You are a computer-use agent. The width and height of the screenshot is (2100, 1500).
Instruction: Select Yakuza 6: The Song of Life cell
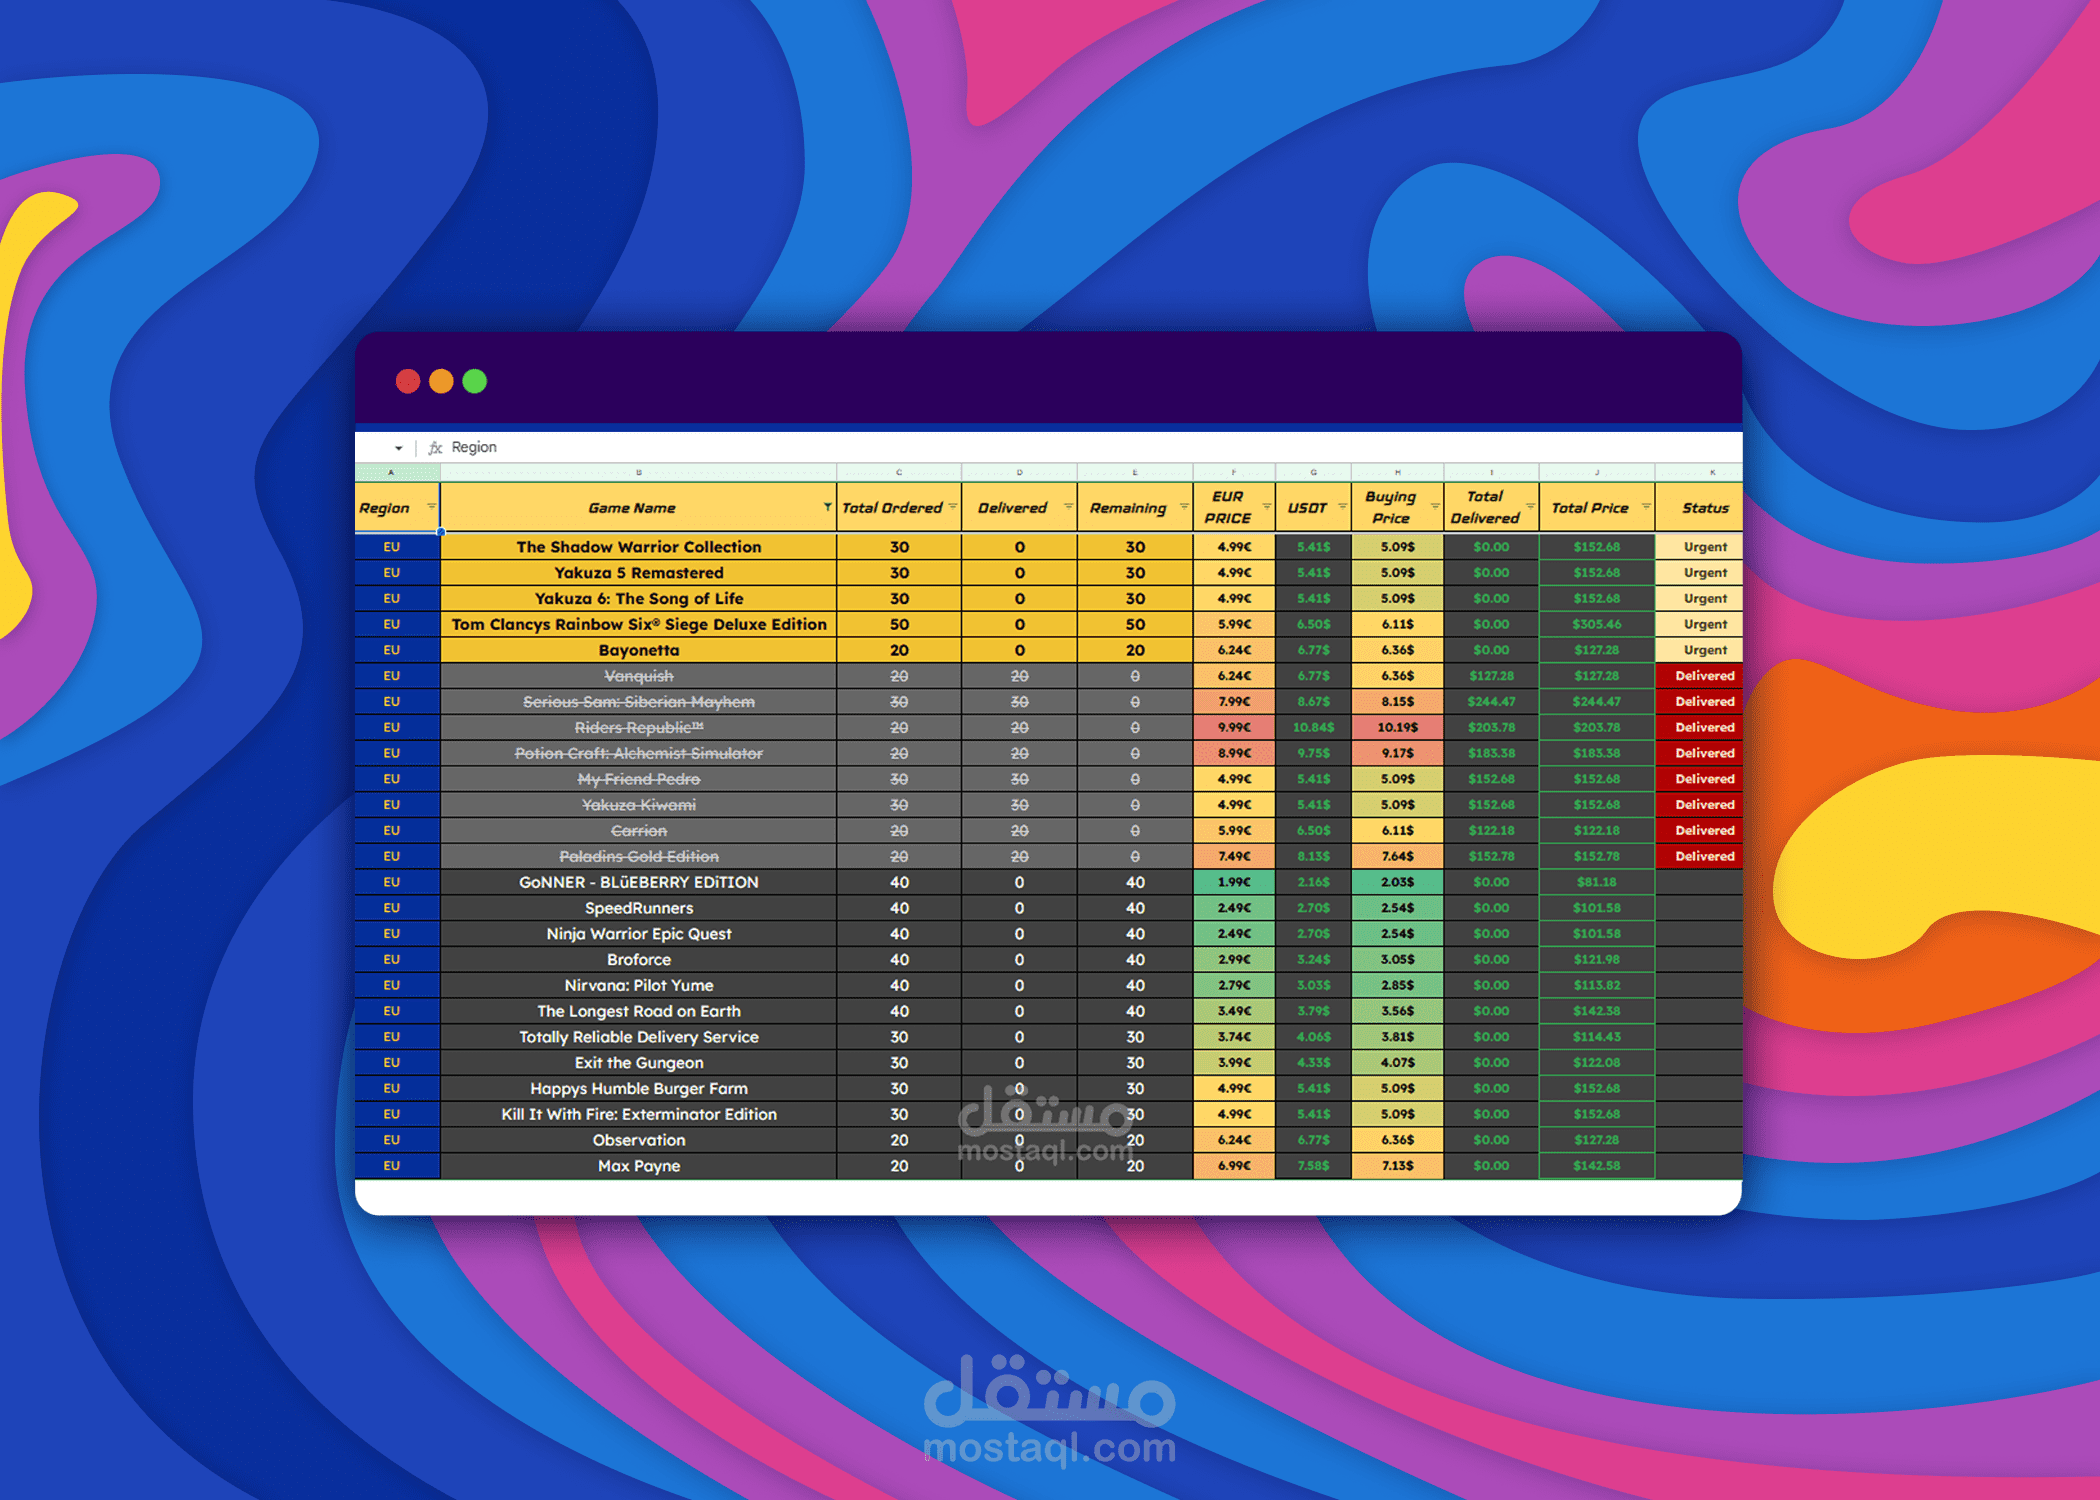[639, 598]
